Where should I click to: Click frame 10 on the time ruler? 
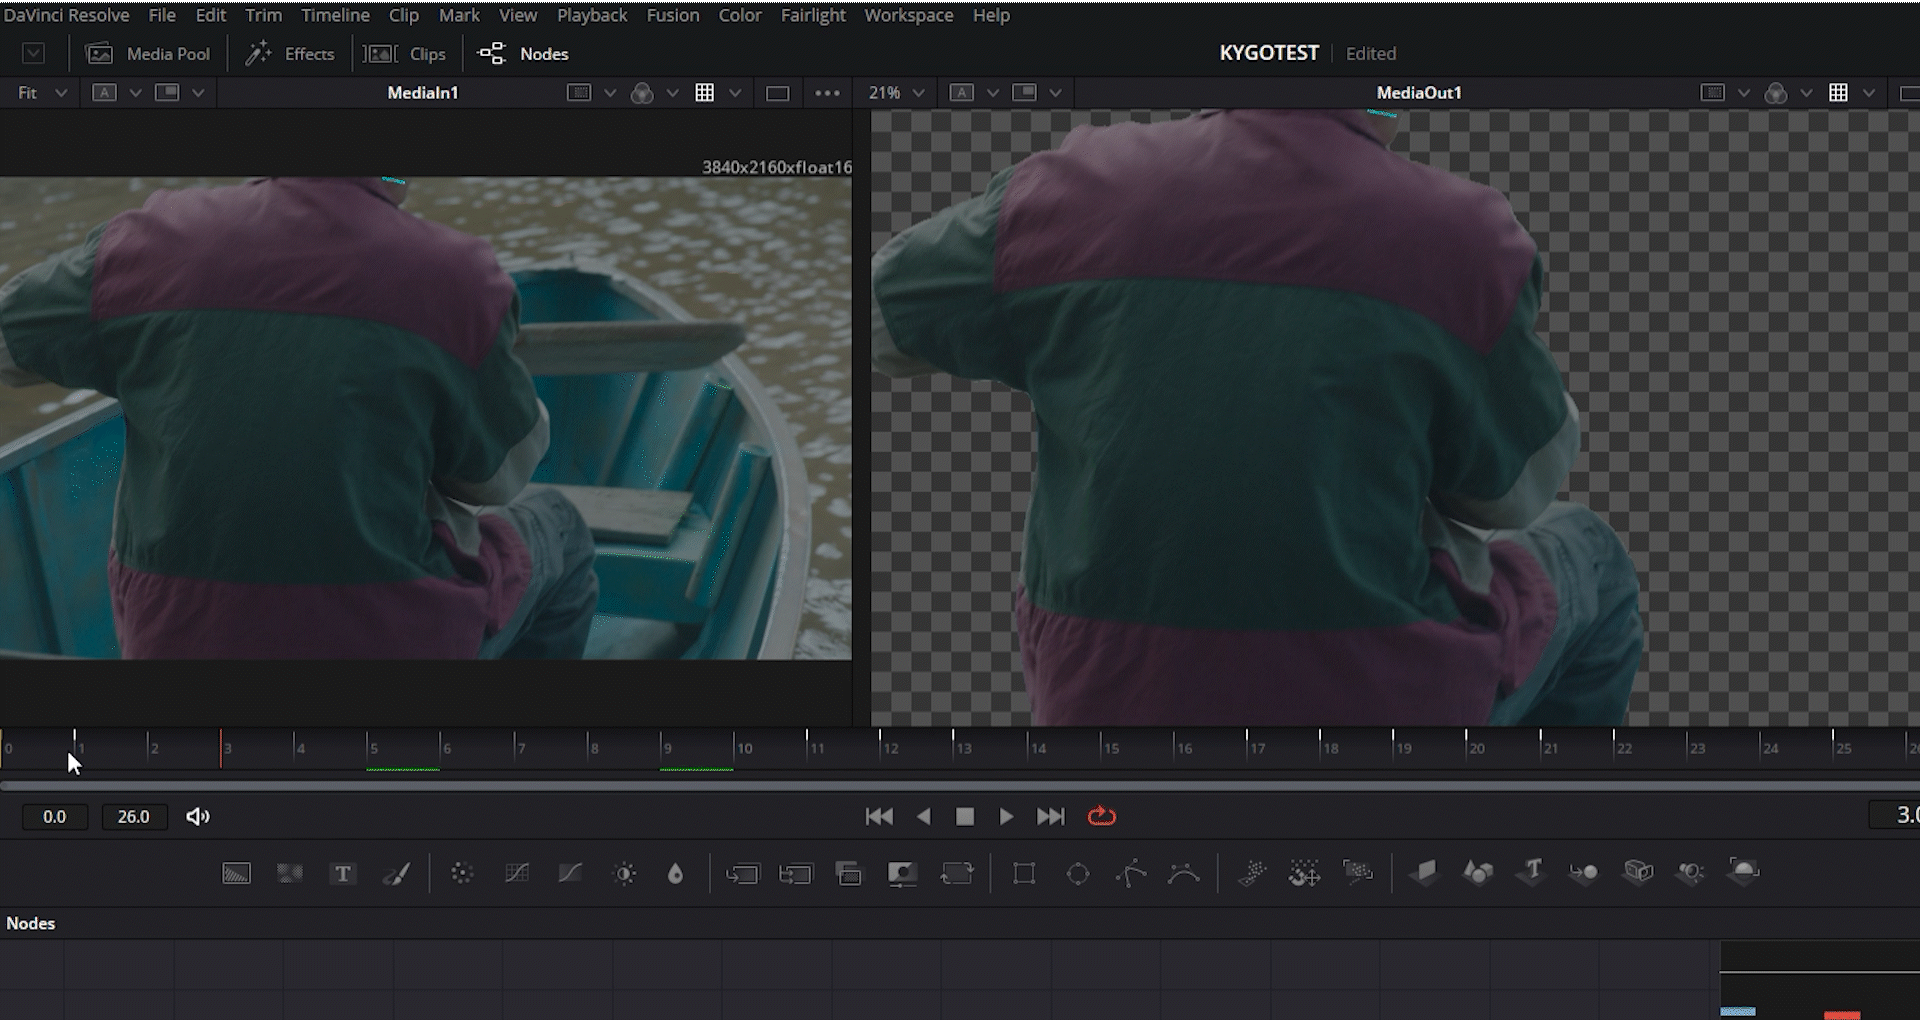[735, 748]
